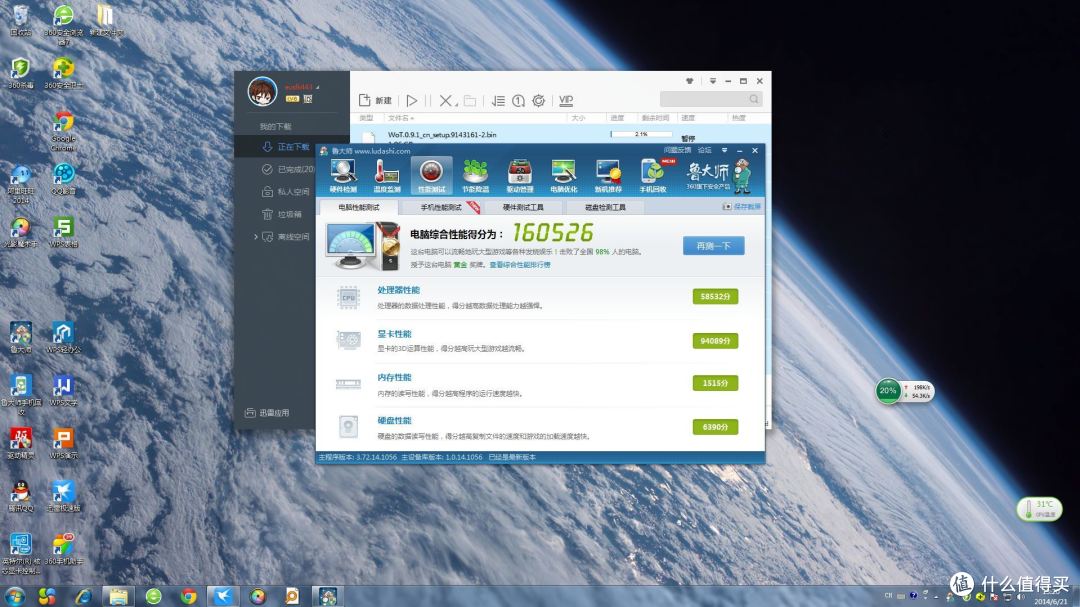The image size is (1080, 607).
Task: Select 已完成 completed in Xunlei sidebar
Action: click(292, 169)
